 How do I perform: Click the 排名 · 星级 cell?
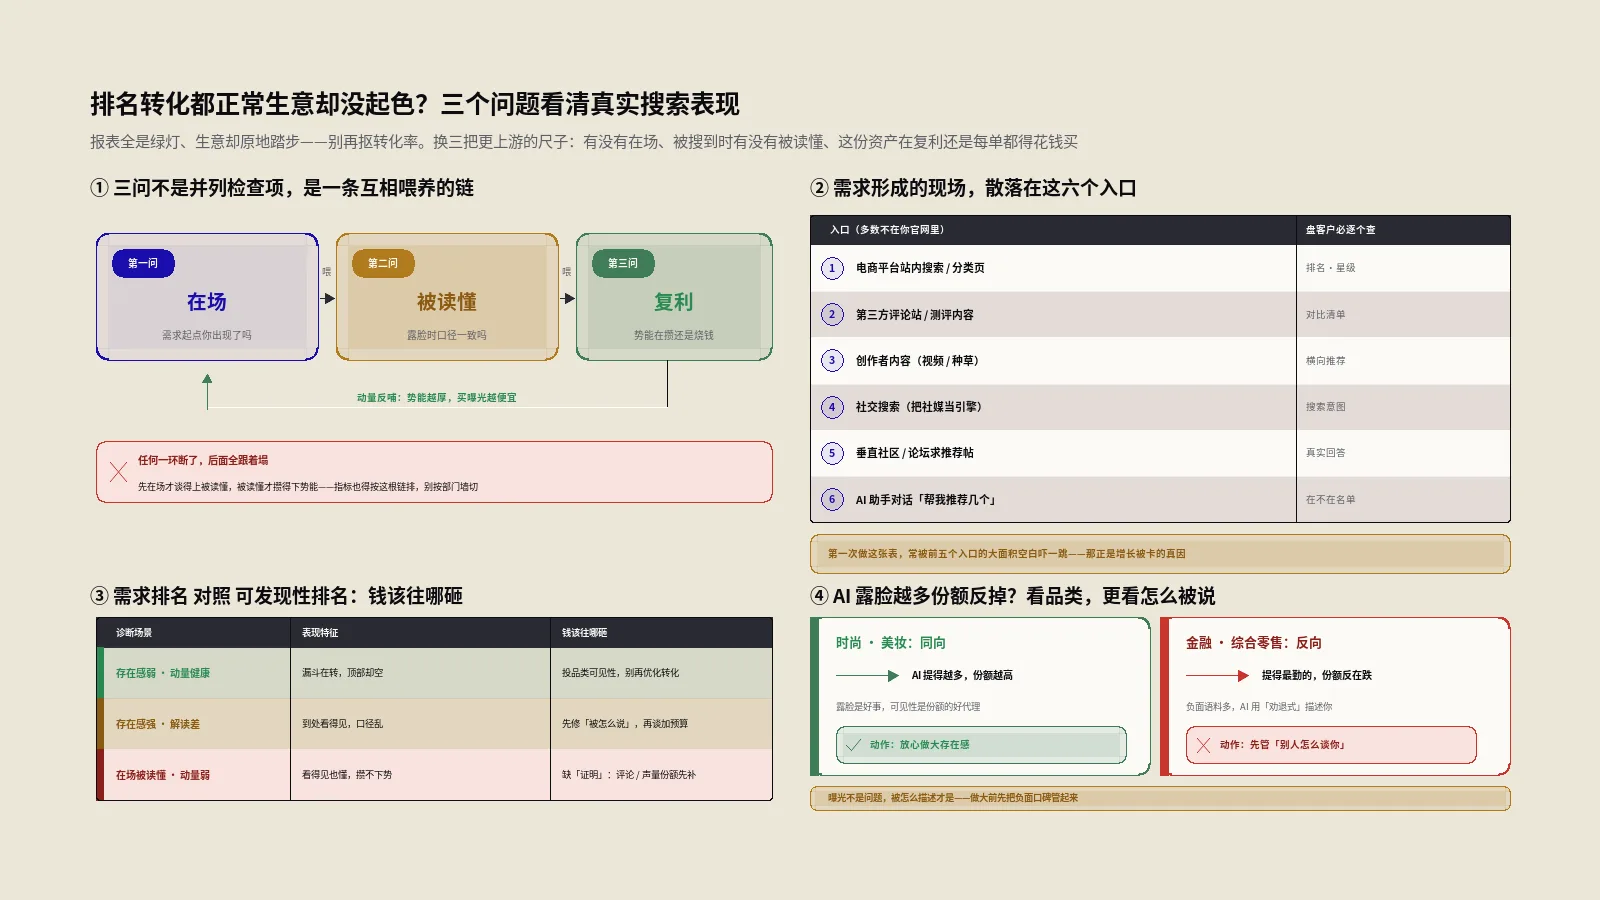click(1331, 268)
